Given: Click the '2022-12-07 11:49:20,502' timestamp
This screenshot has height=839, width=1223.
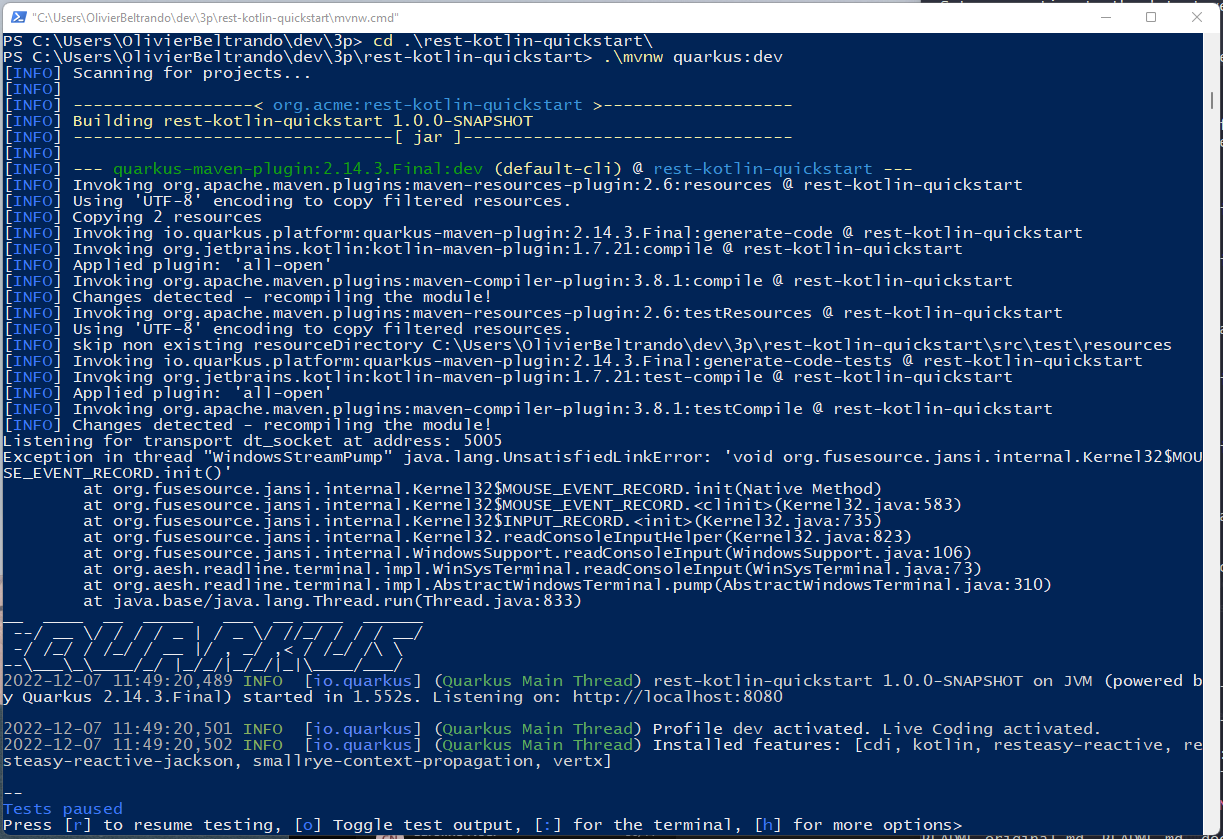Looking at the screenshot, I should tap(118, 745).
